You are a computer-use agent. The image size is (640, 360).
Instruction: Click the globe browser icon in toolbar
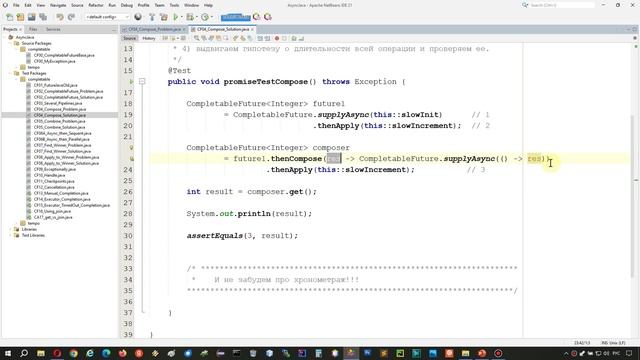[138, 17]
